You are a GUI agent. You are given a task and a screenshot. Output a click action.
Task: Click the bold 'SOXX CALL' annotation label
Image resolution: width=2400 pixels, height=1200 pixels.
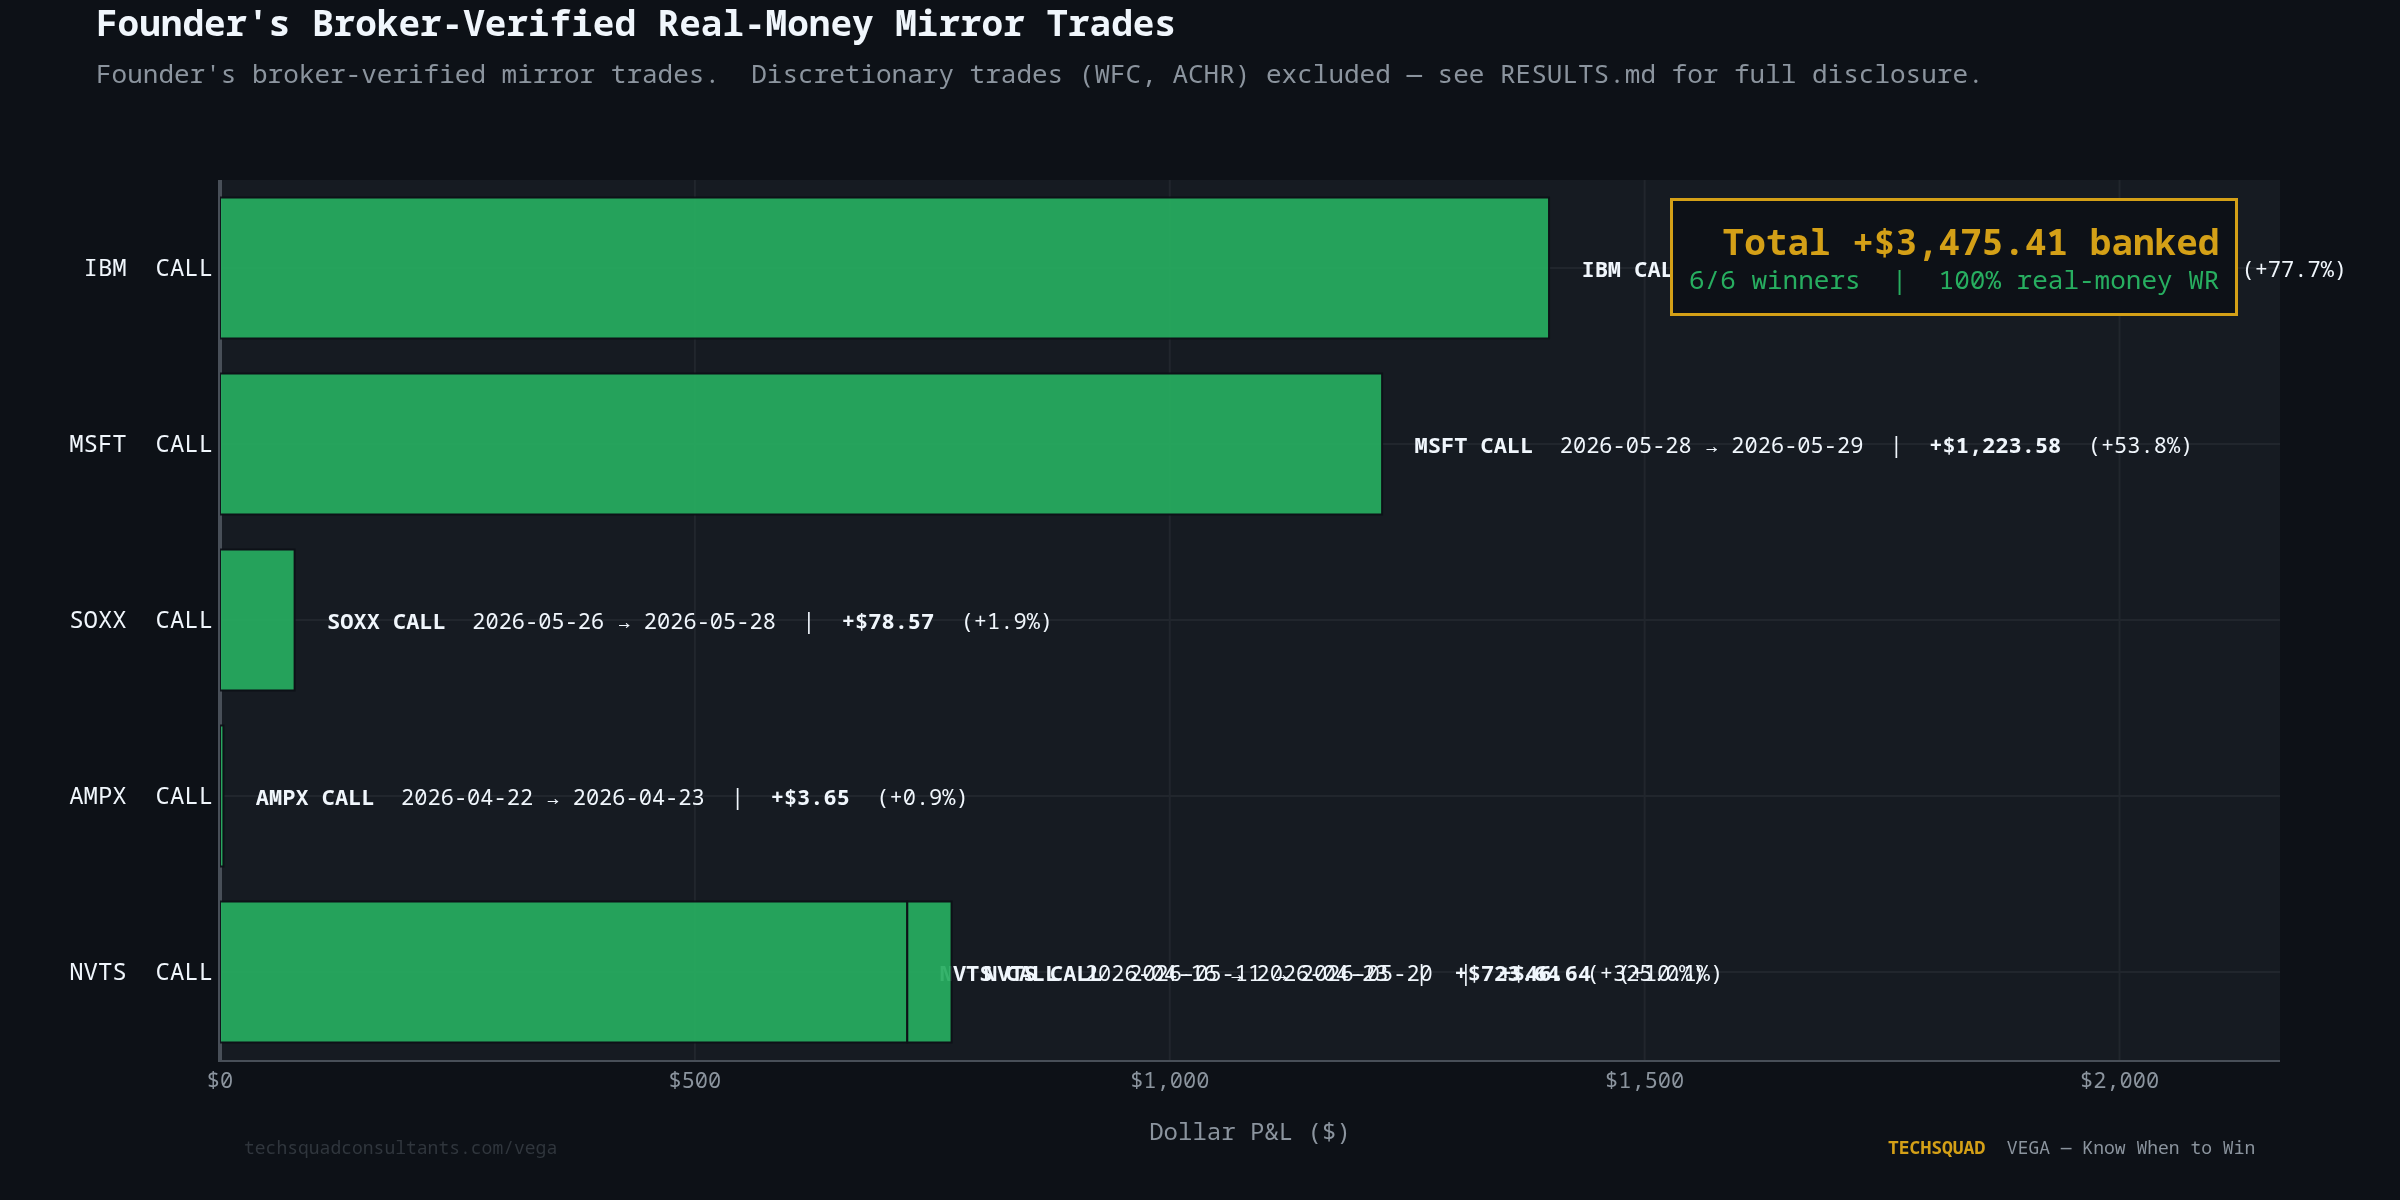pyautogui.click(x=386, y=622)
